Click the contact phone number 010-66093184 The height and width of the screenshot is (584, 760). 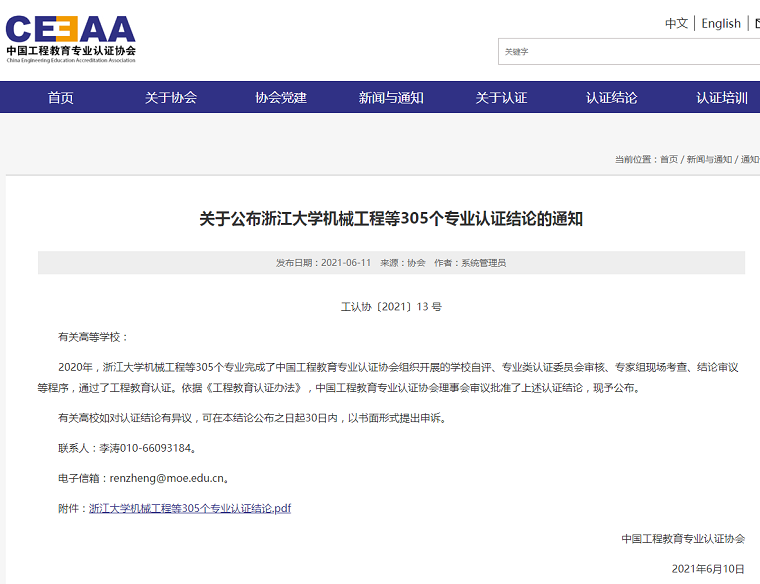[x=154, y=448]
